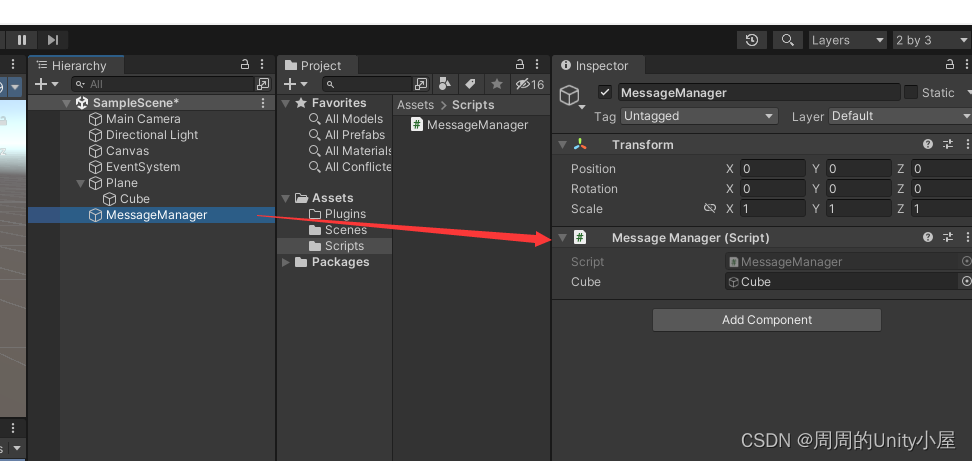The height and width of the screenshot is (461, 972).
Task: Toggle hidden packages visibility showing 16
Action: (x=529, y=84)
